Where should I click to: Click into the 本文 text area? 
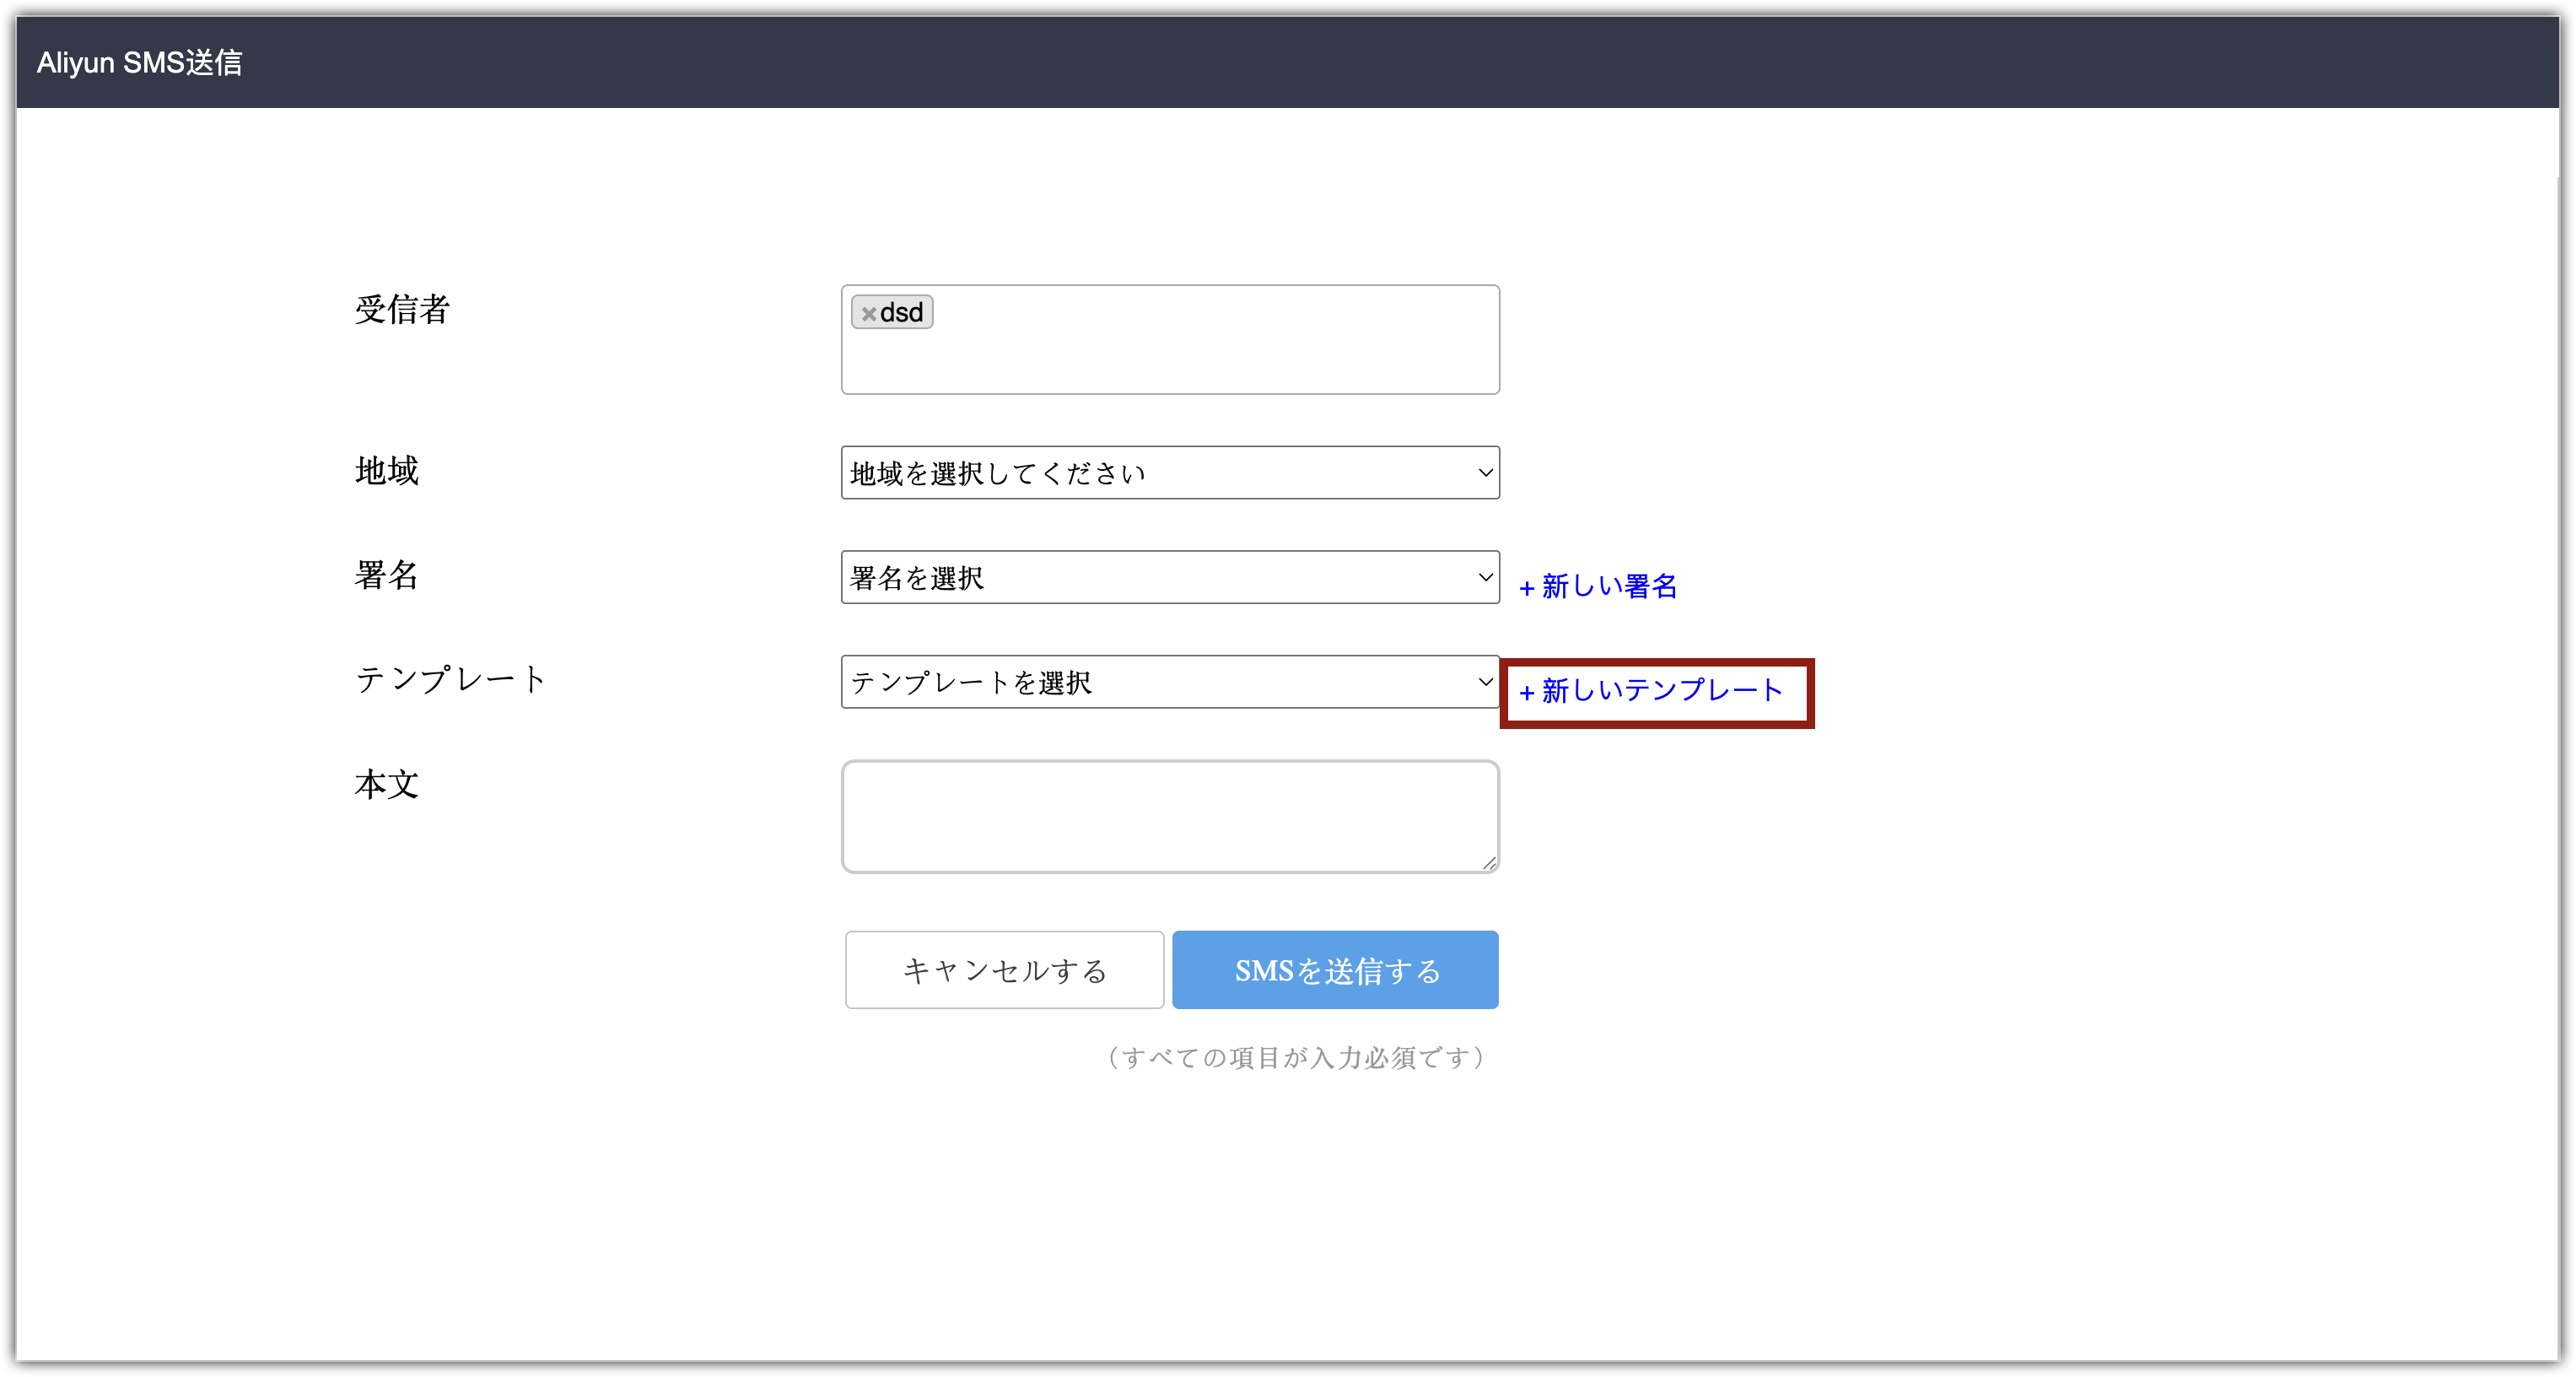pos(1169,816)
